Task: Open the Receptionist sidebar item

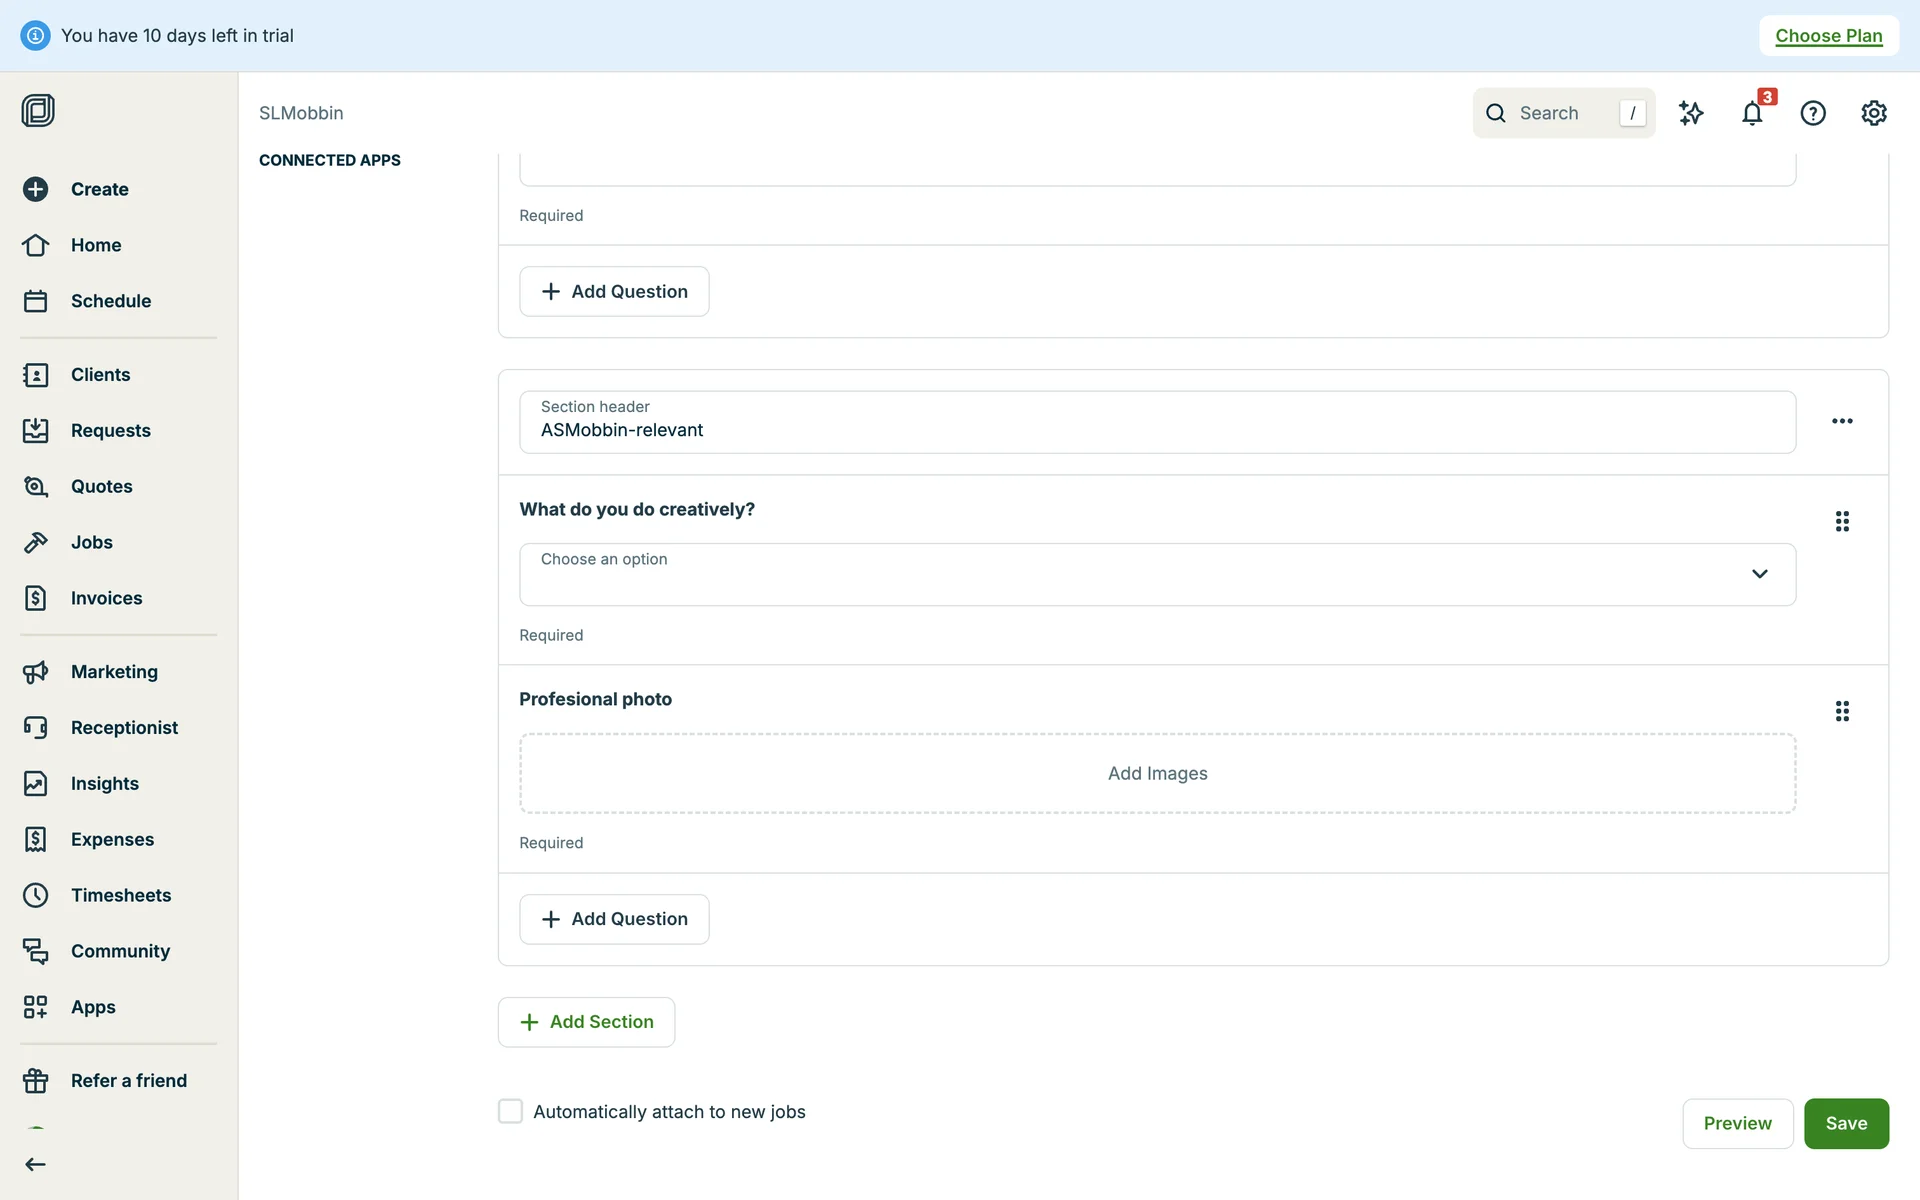Action: pos(124,727)
